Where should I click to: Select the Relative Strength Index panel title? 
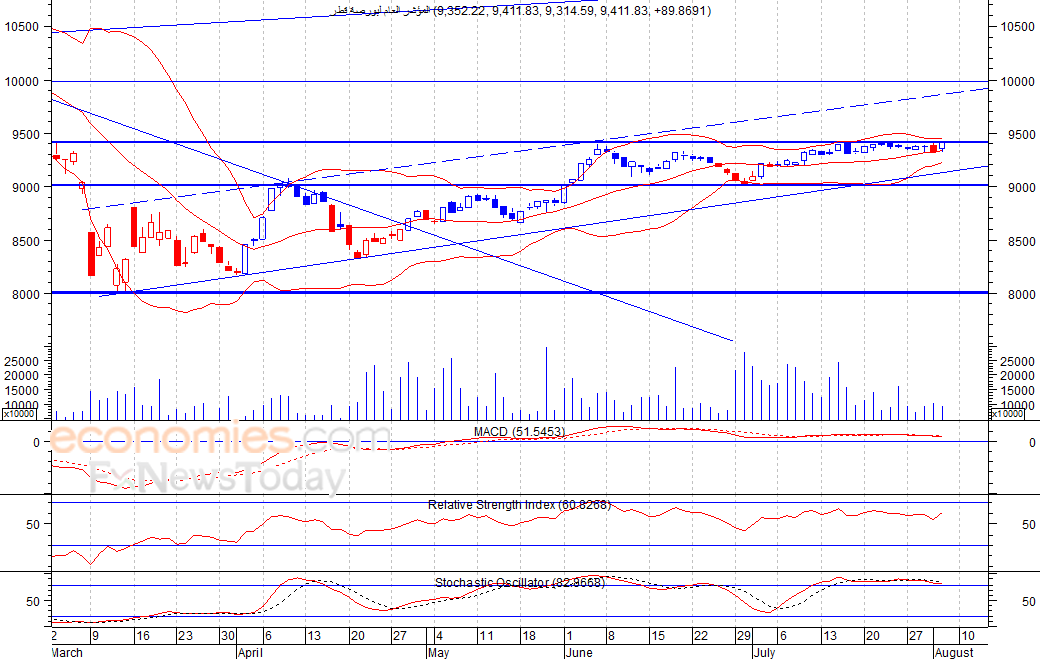[519, 505]
